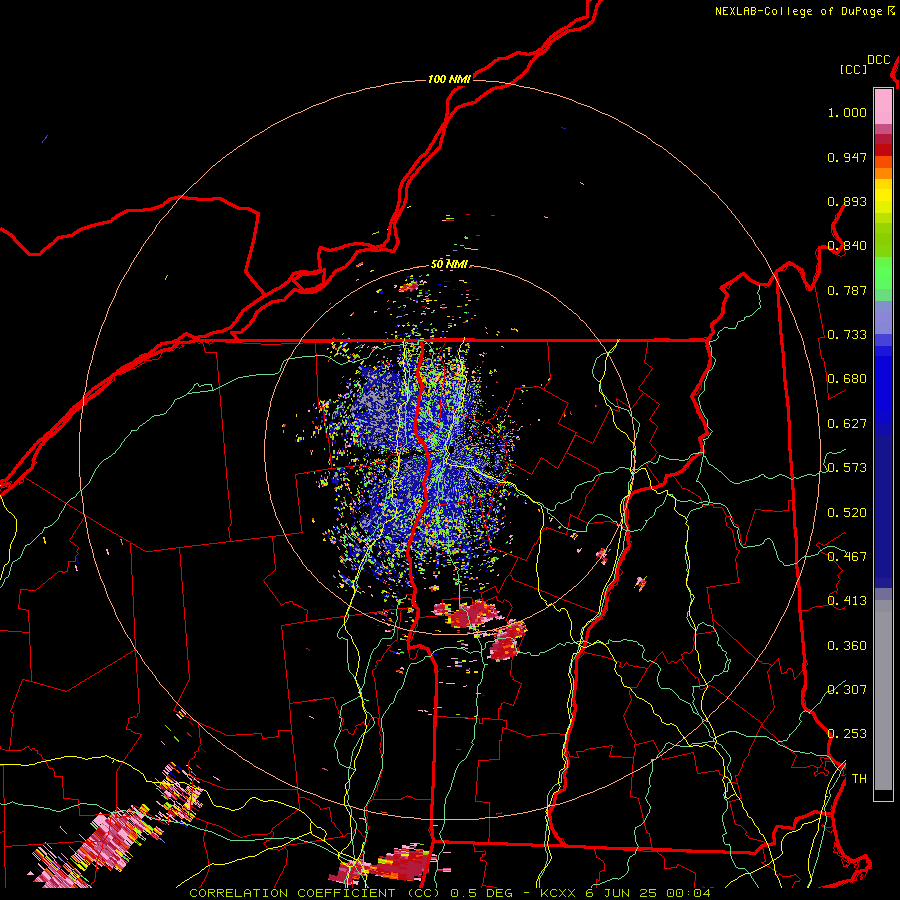This screenshot has height=900, width=900.
Task: Click the "KCXX" station identifier
Action: pos(557,893)
